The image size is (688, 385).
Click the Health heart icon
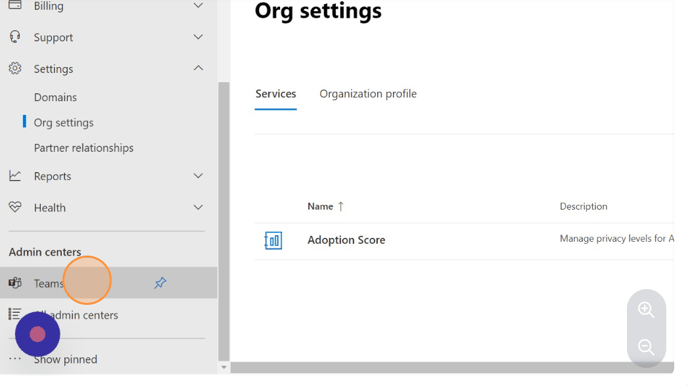pos(15,207)
